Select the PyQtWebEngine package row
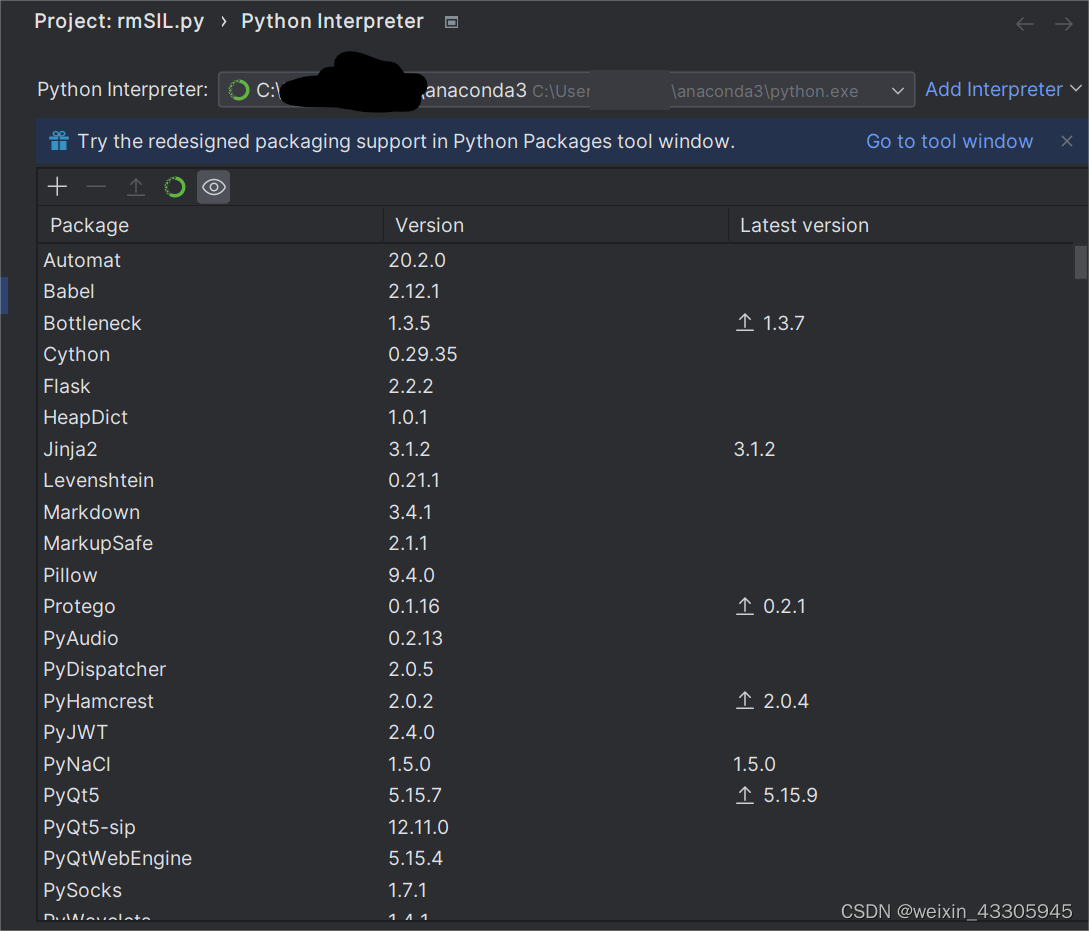Image resolution: width=1089 pixels, height=931 pixels. pos(555,859)
